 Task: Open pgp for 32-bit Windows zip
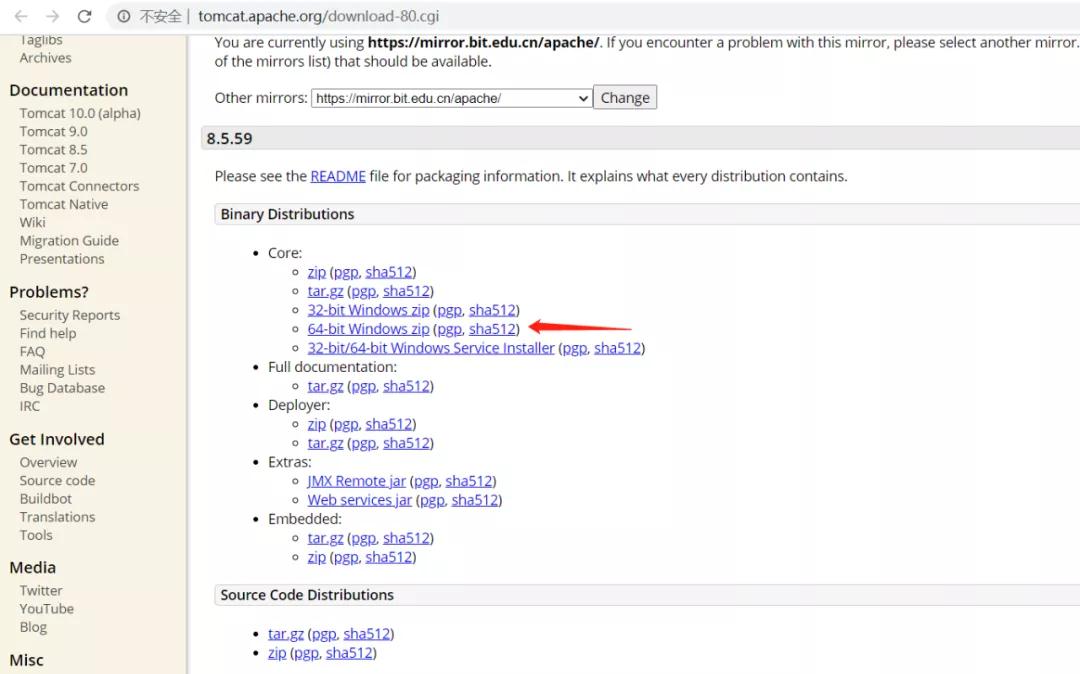click(x=449, y=310)
